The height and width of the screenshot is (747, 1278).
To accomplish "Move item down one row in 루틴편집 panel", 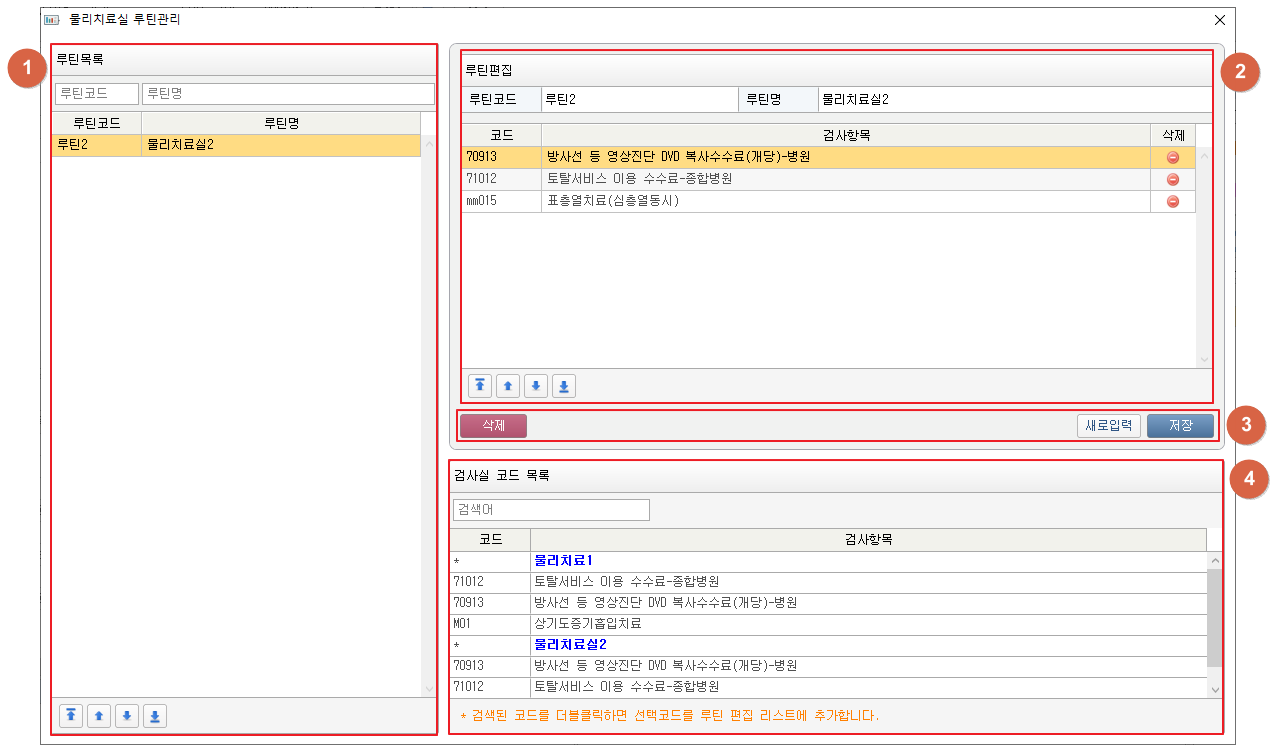I will (536, 386).
